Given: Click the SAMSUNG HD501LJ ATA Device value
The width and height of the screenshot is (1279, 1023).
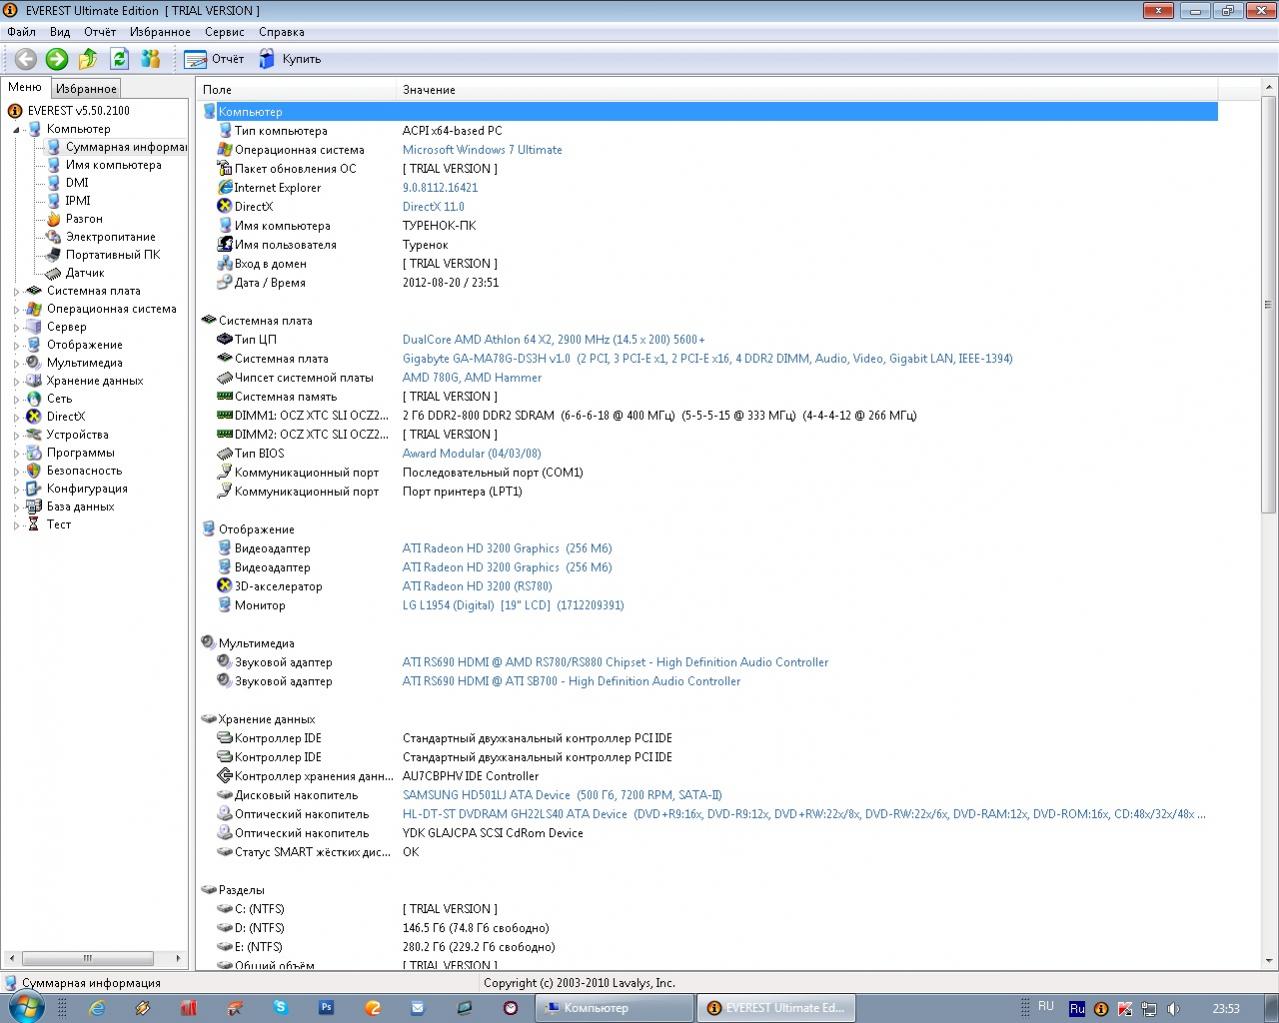Looking at the screenshot, I should (x=562, y=796).
